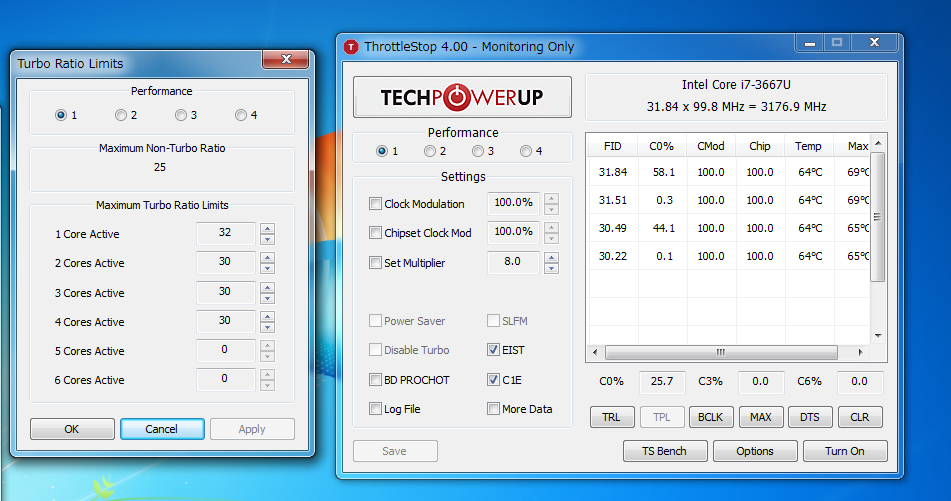Screen dimensions: 951x501
Task: Click the TechPowerUp logo button
Action: click(x=462, y=97)
